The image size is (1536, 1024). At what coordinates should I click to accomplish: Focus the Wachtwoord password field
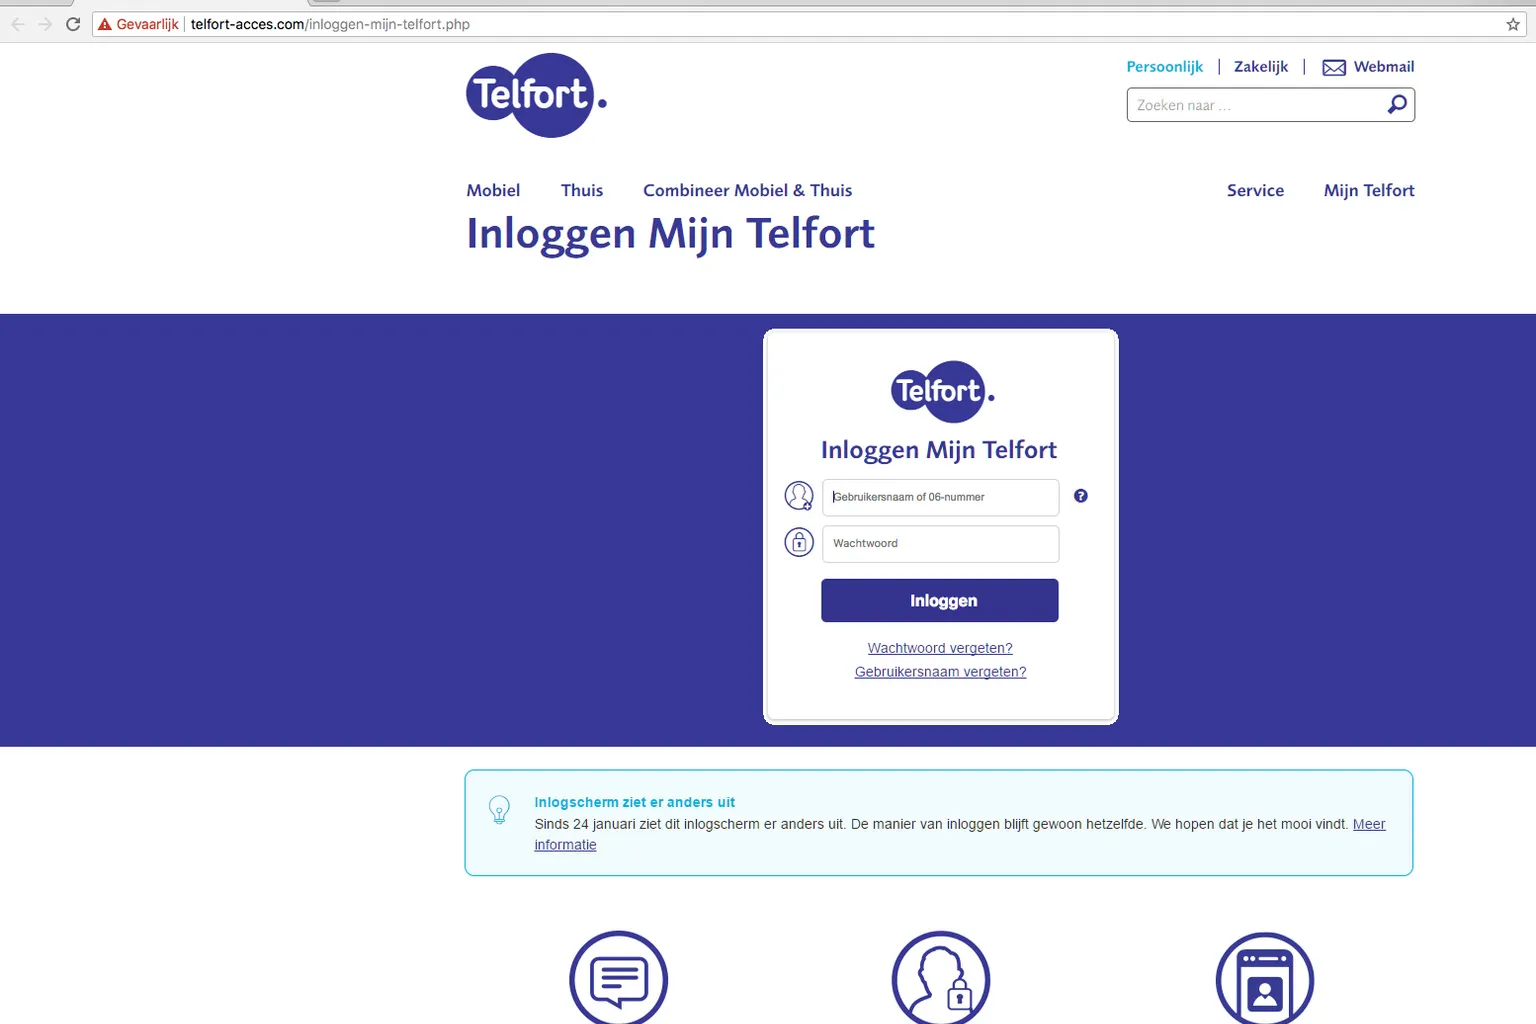pos(940,544)
